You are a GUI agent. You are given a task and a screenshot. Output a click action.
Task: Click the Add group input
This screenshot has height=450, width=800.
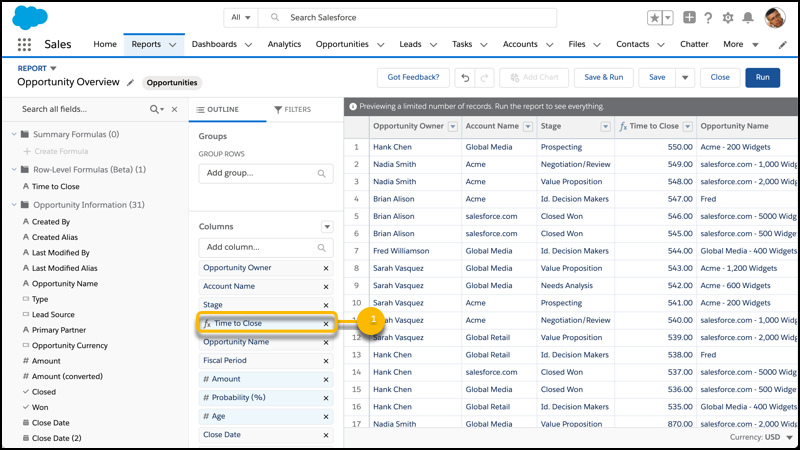[x=266, y=173]
